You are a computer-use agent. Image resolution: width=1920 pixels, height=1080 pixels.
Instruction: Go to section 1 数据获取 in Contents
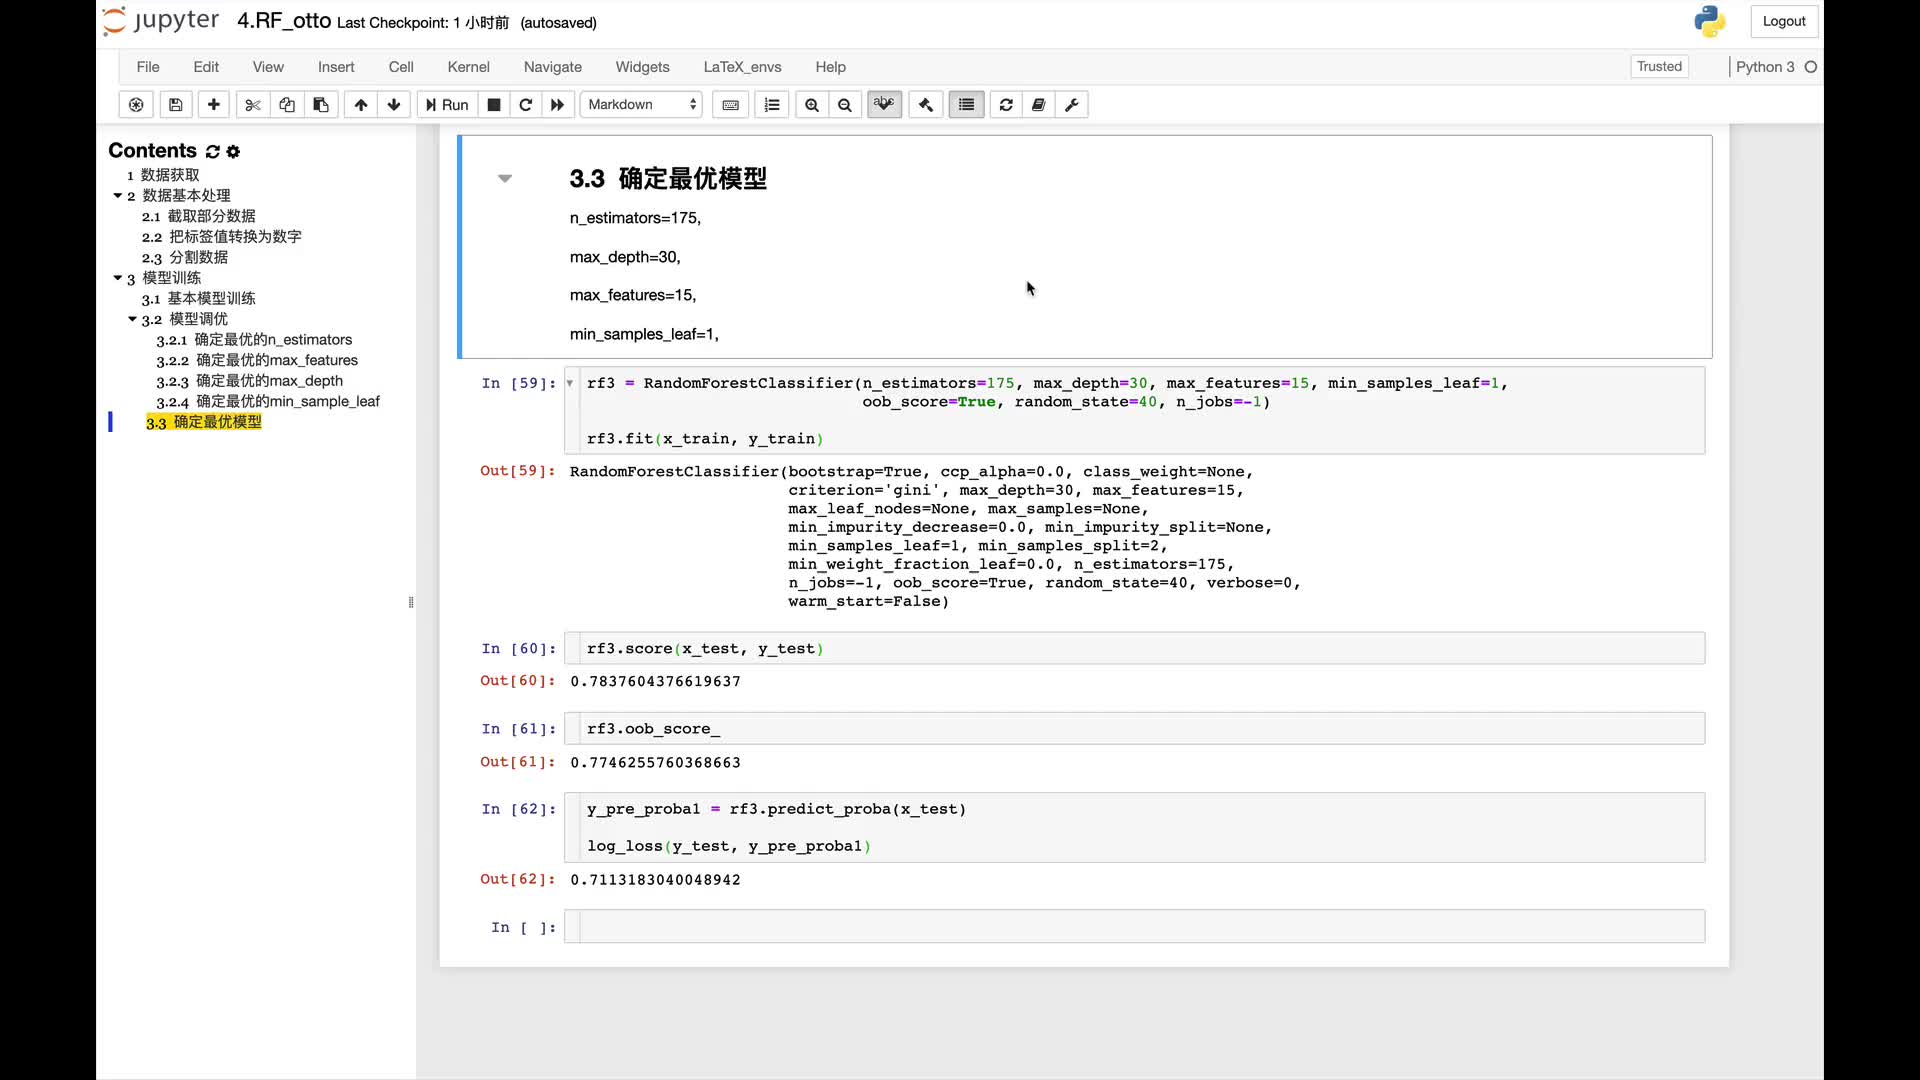coord(163,175)
